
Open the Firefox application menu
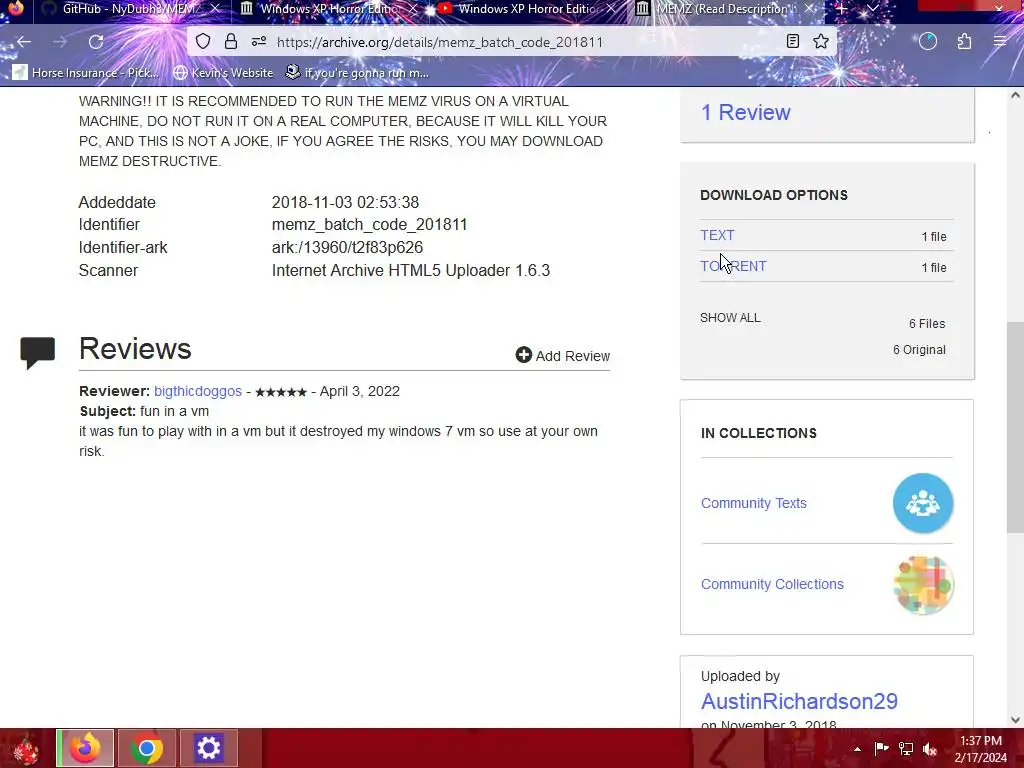[1000, 42]
